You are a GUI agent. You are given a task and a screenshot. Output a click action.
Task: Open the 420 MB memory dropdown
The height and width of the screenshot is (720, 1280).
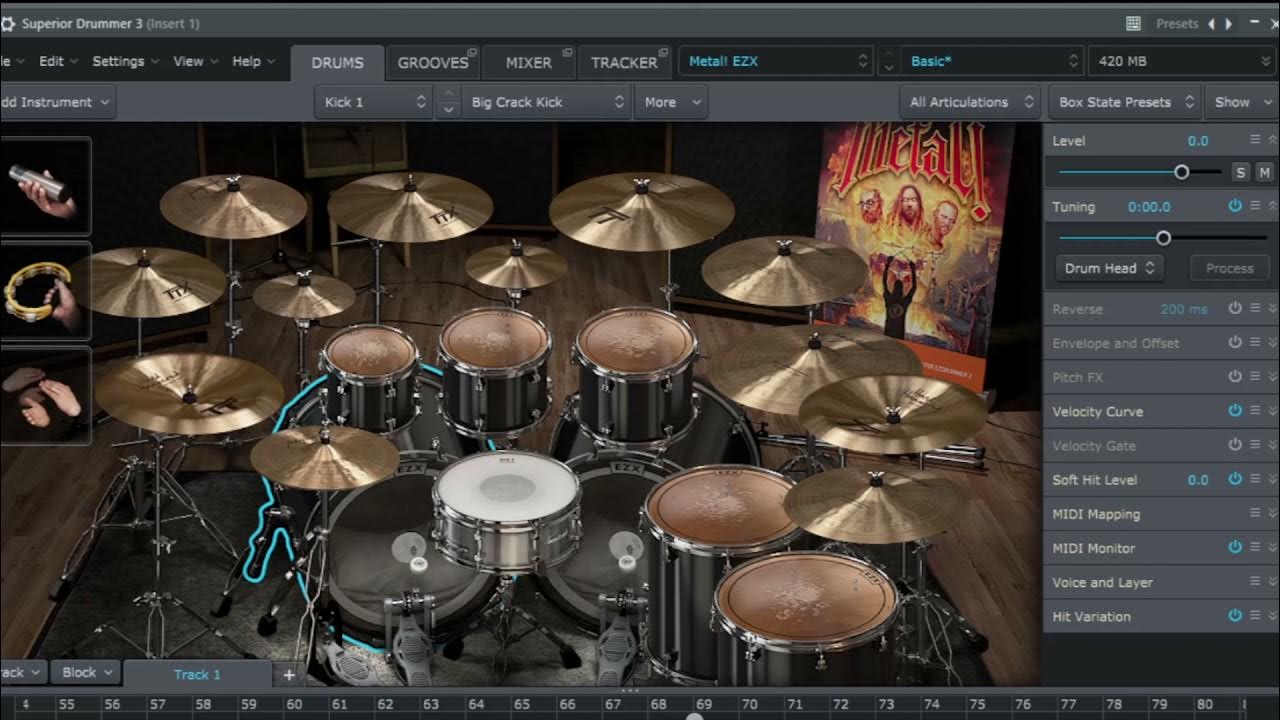pos(1183,61)
